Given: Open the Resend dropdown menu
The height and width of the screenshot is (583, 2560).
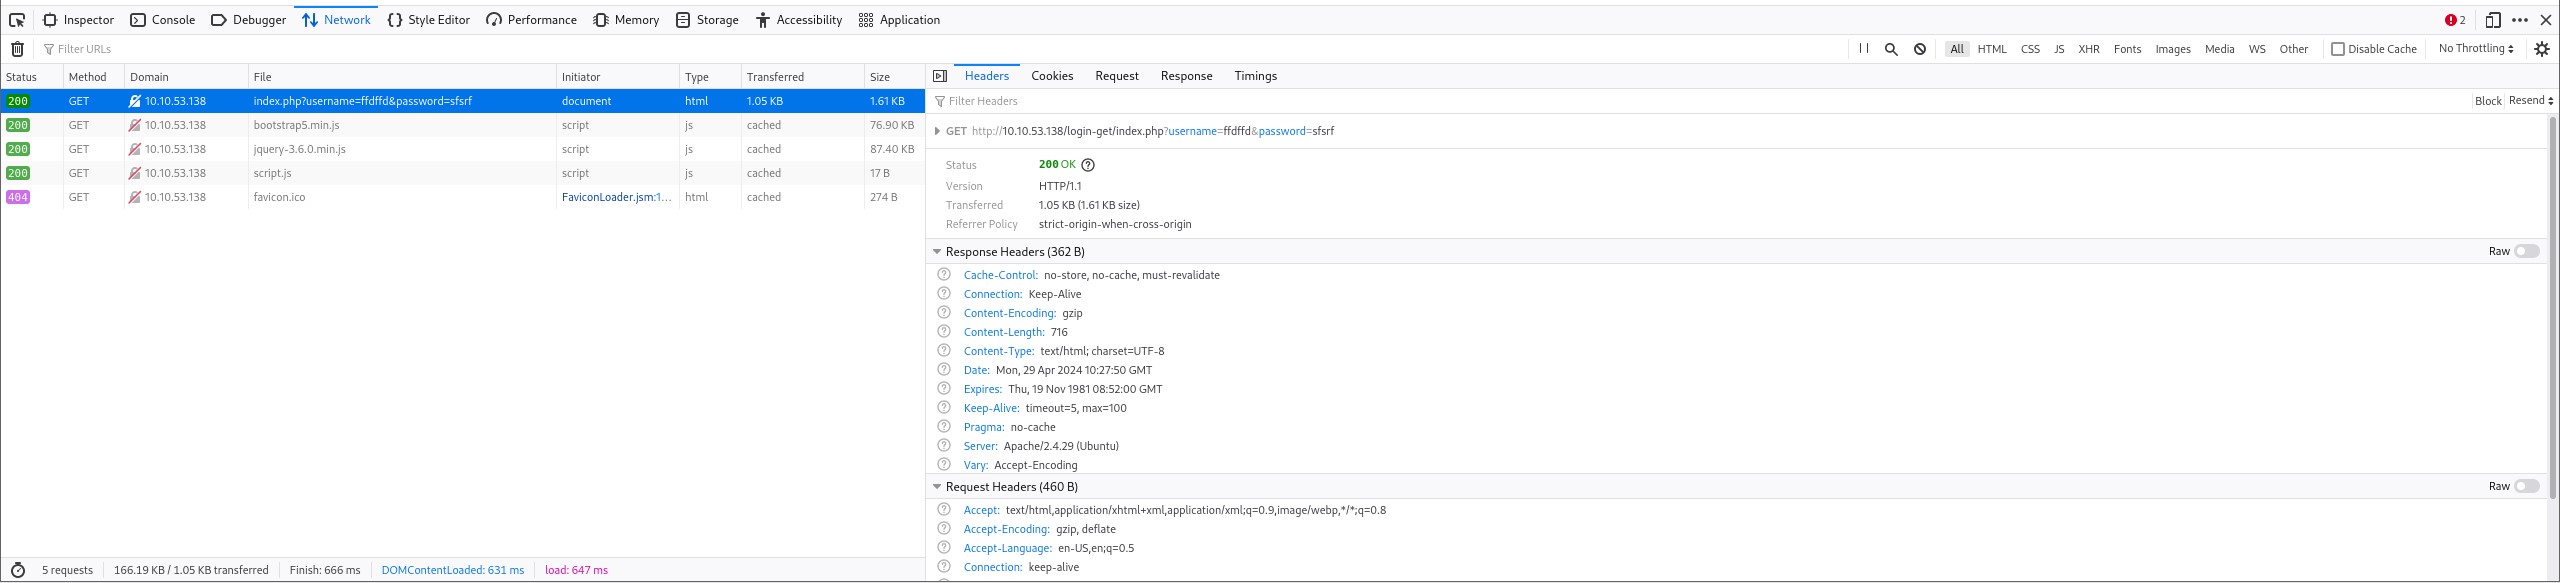Looking at the screenshot, I should tap(2531, 101).
